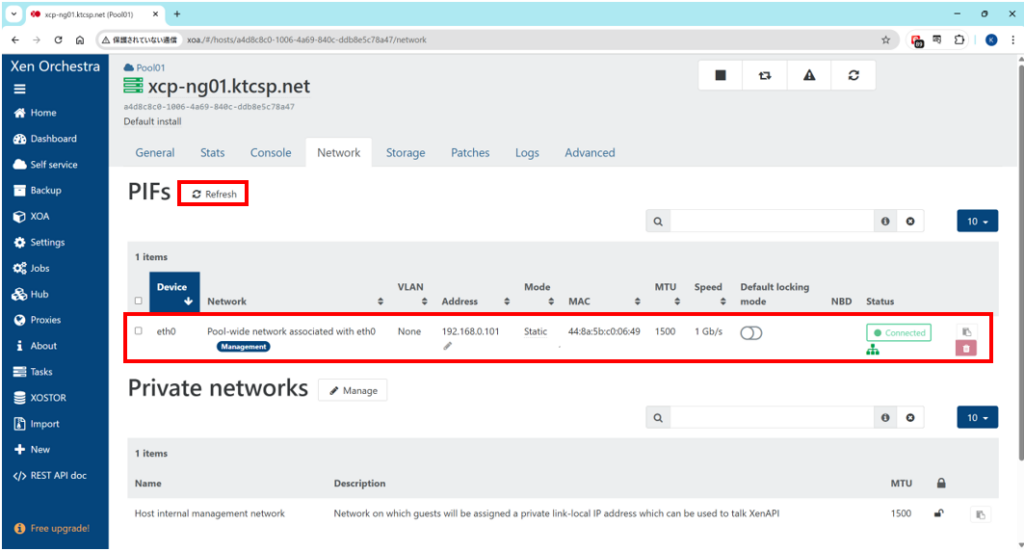Collapse sidebar using hamburger menu icon
Viewport: 1024px width, 551px height.
20,89
